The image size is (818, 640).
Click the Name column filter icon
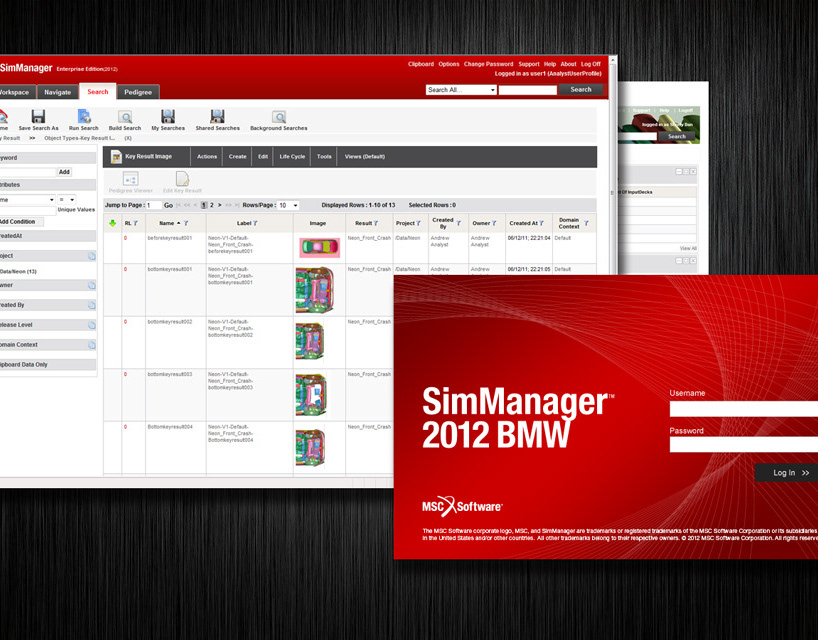(186, 223)
